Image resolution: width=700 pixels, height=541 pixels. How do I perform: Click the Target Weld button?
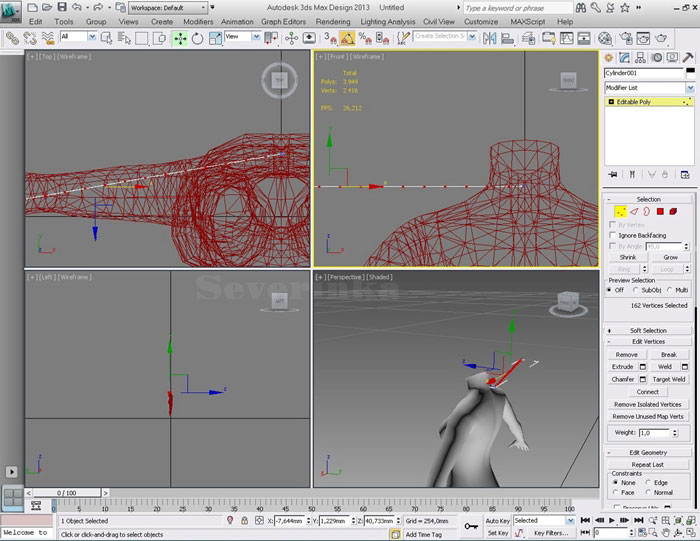(668, 379)
